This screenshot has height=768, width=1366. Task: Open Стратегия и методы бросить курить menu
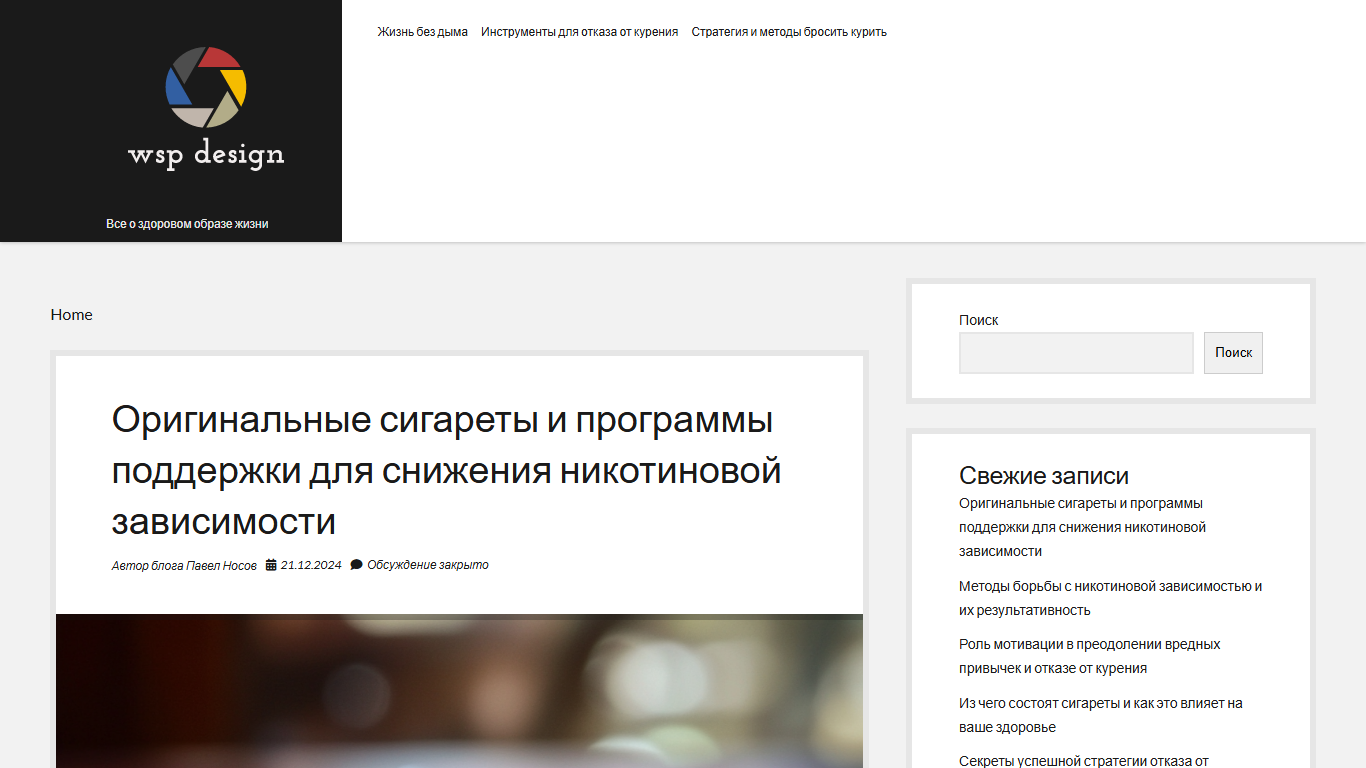[x=789, y=32]
